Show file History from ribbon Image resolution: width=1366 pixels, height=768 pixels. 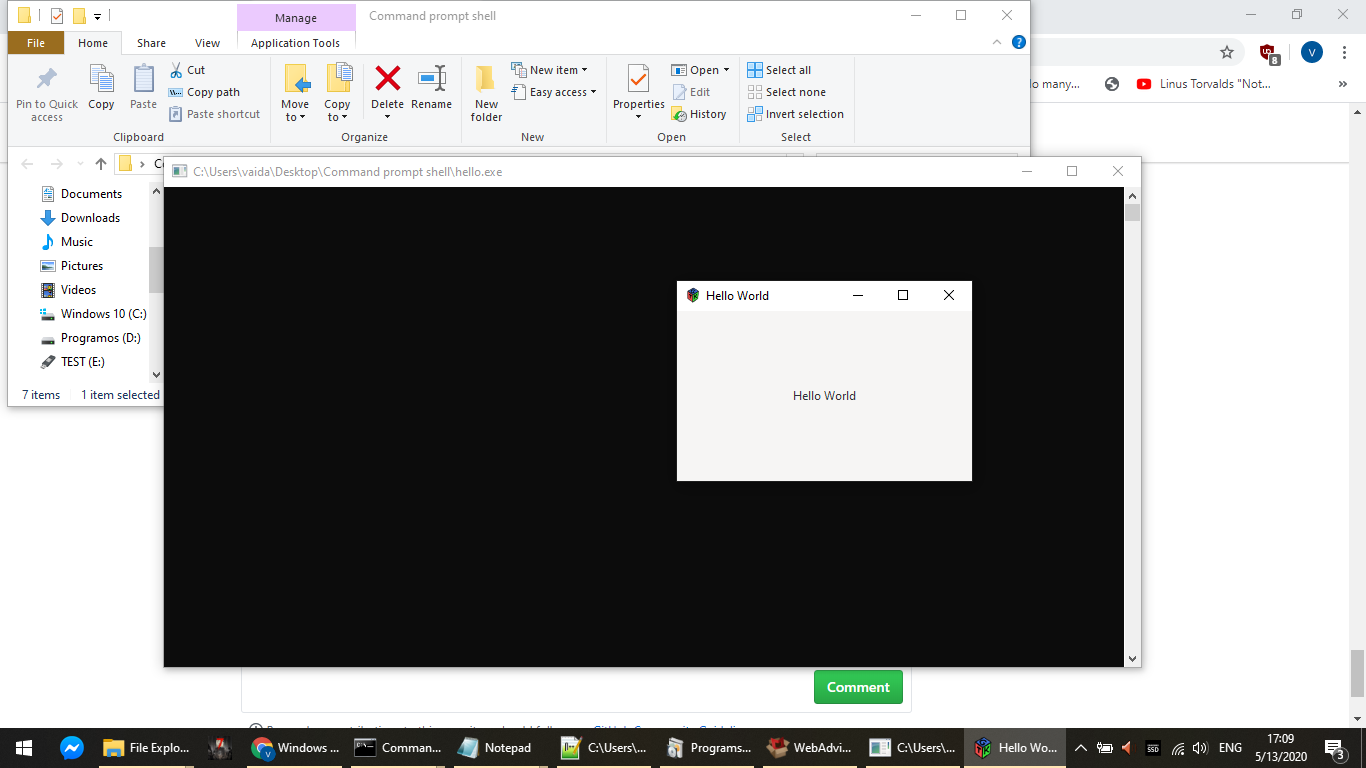coord(699,114)
